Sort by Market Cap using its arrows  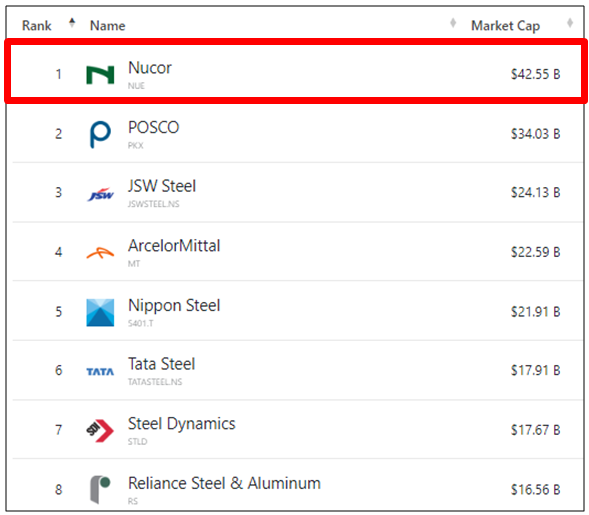click(570, 23)
